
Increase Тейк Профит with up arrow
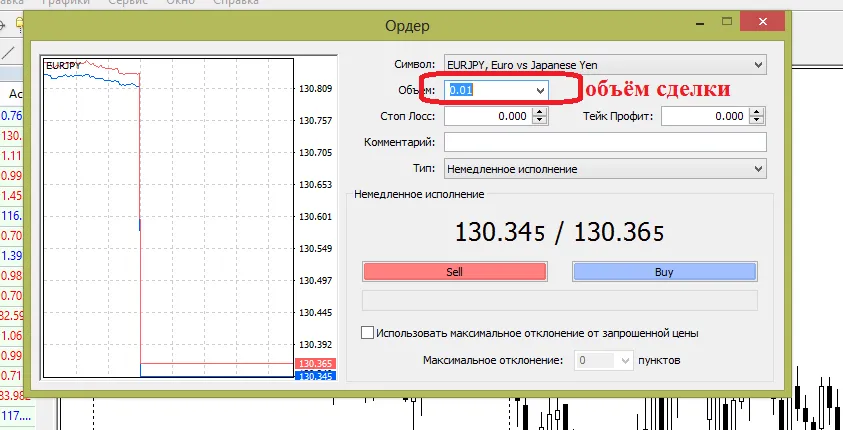pyautogui.click(x=757, y=112)
